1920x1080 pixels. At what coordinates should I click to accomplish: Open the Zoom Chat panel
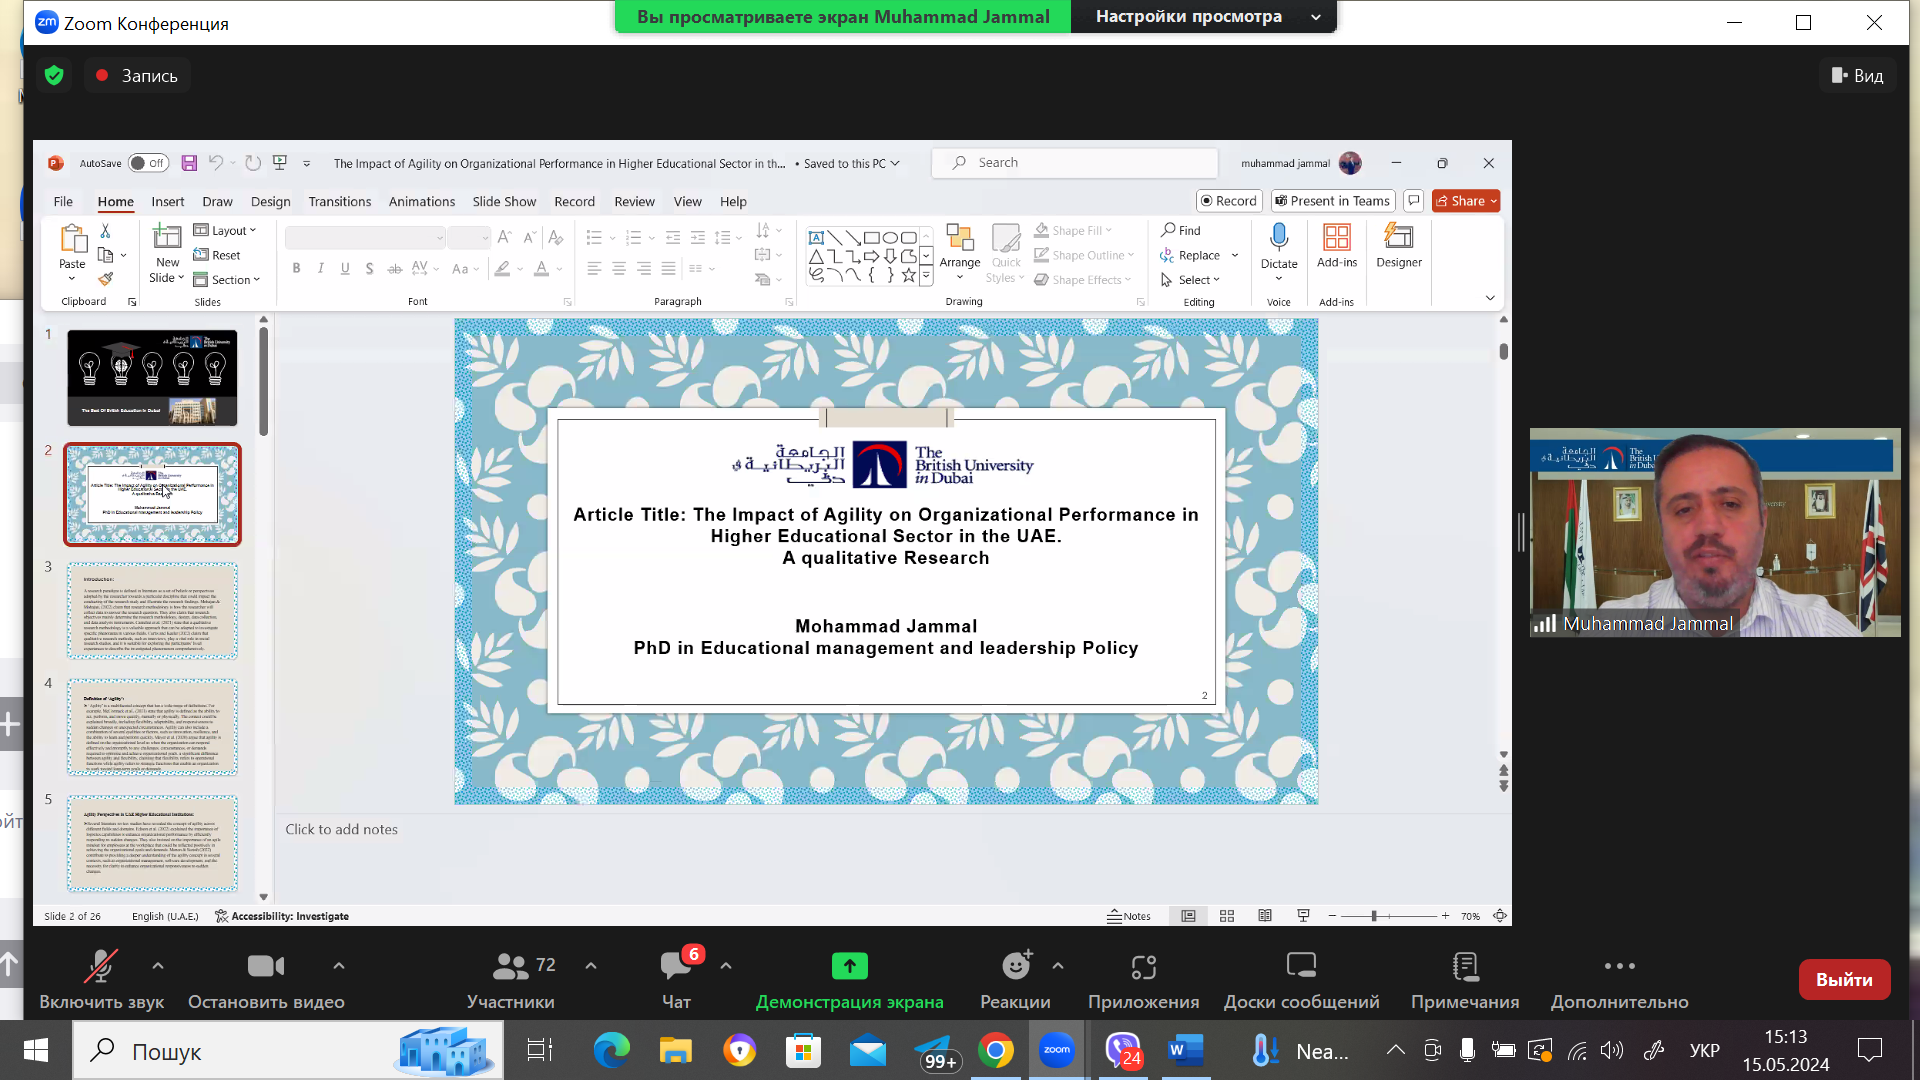tap(676, 966)
